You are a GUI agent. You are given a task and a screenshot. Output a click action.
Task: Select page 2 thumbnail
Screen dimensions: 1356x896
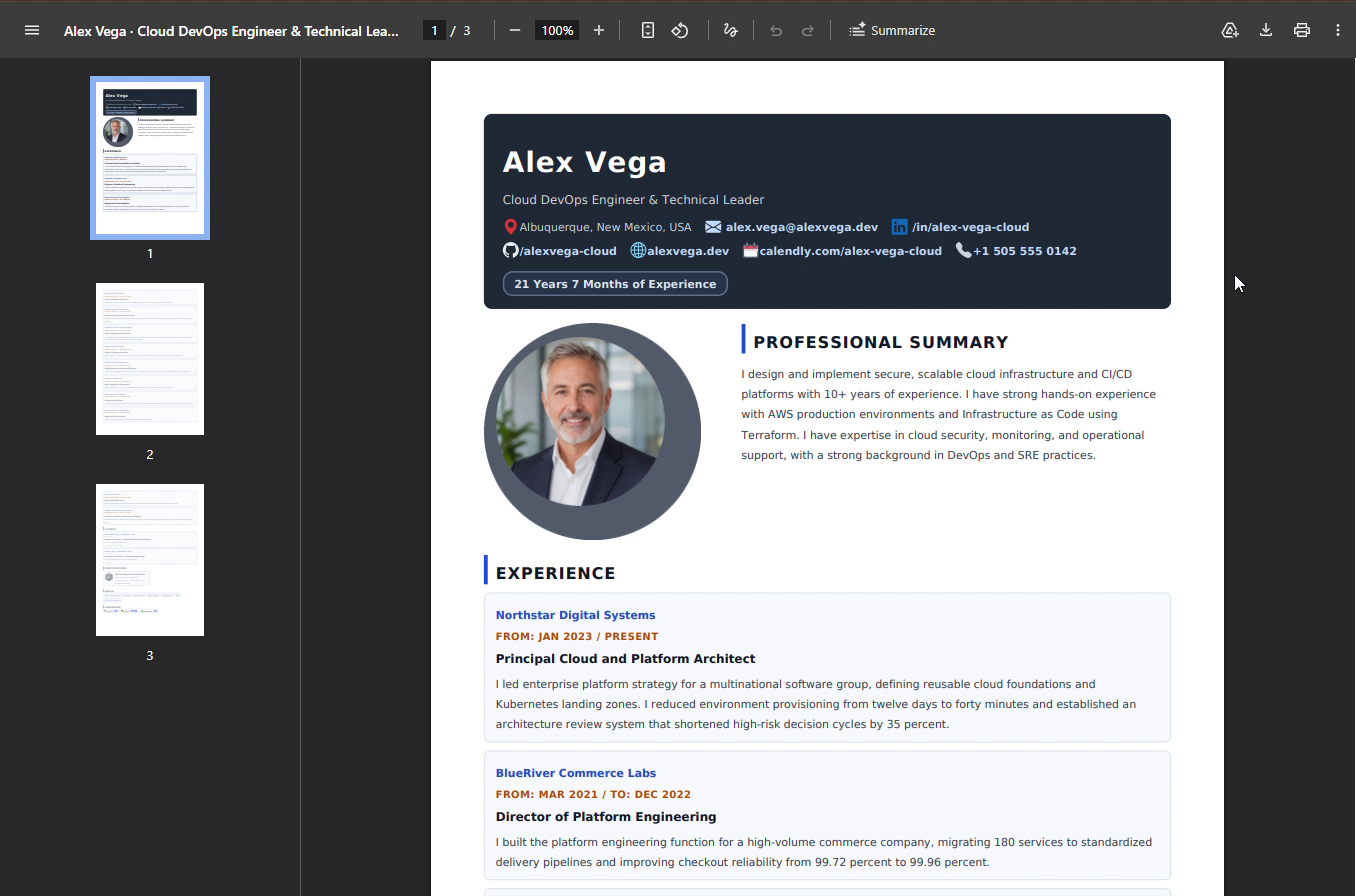(x=150, y=359)
